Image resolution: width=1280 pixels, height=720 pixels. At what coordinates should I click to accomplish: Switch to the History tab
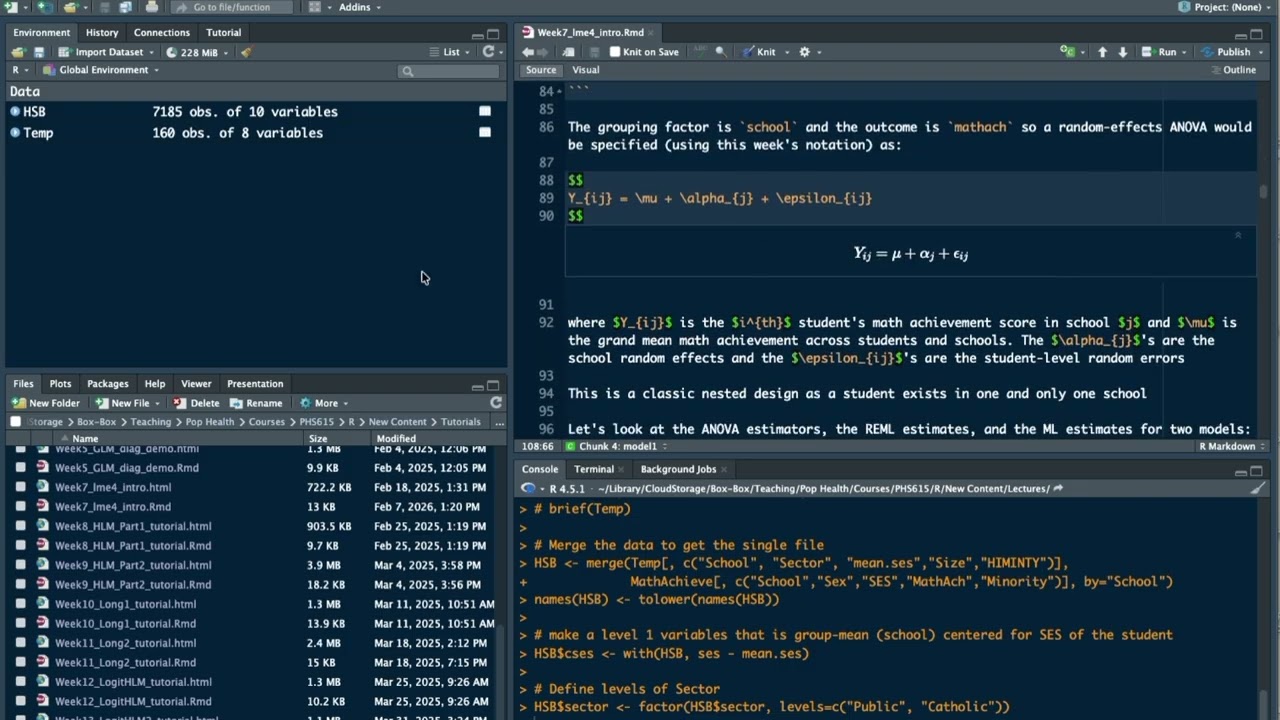pos(102,32)
